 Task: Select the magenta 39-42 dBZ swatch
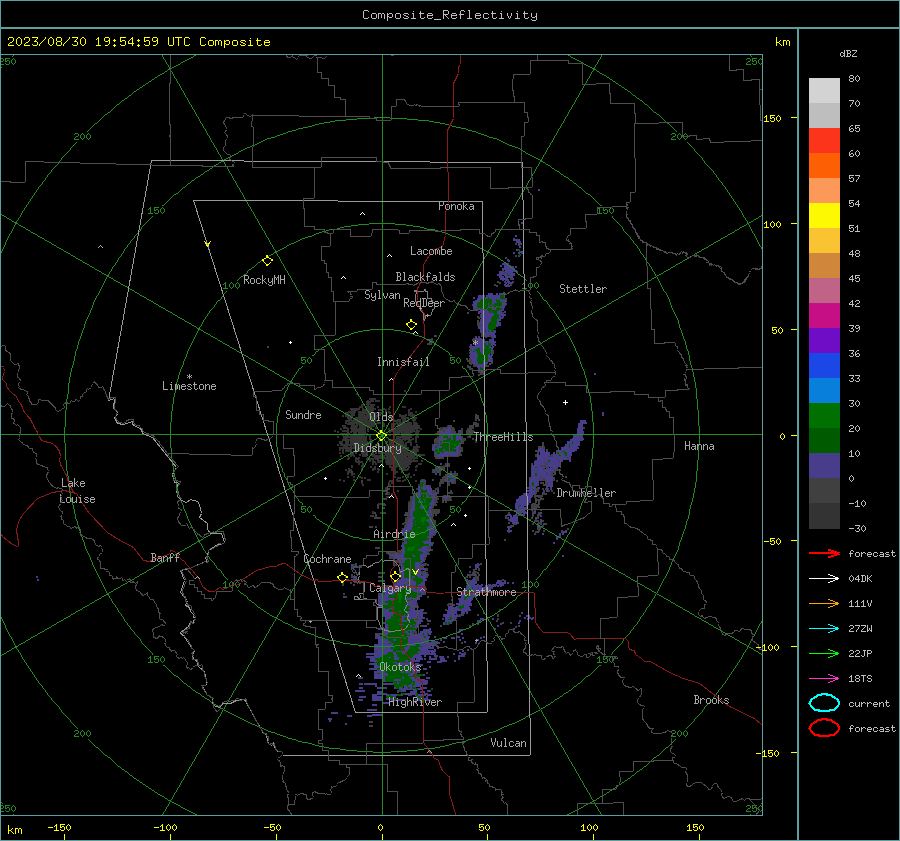pos(824,316)
